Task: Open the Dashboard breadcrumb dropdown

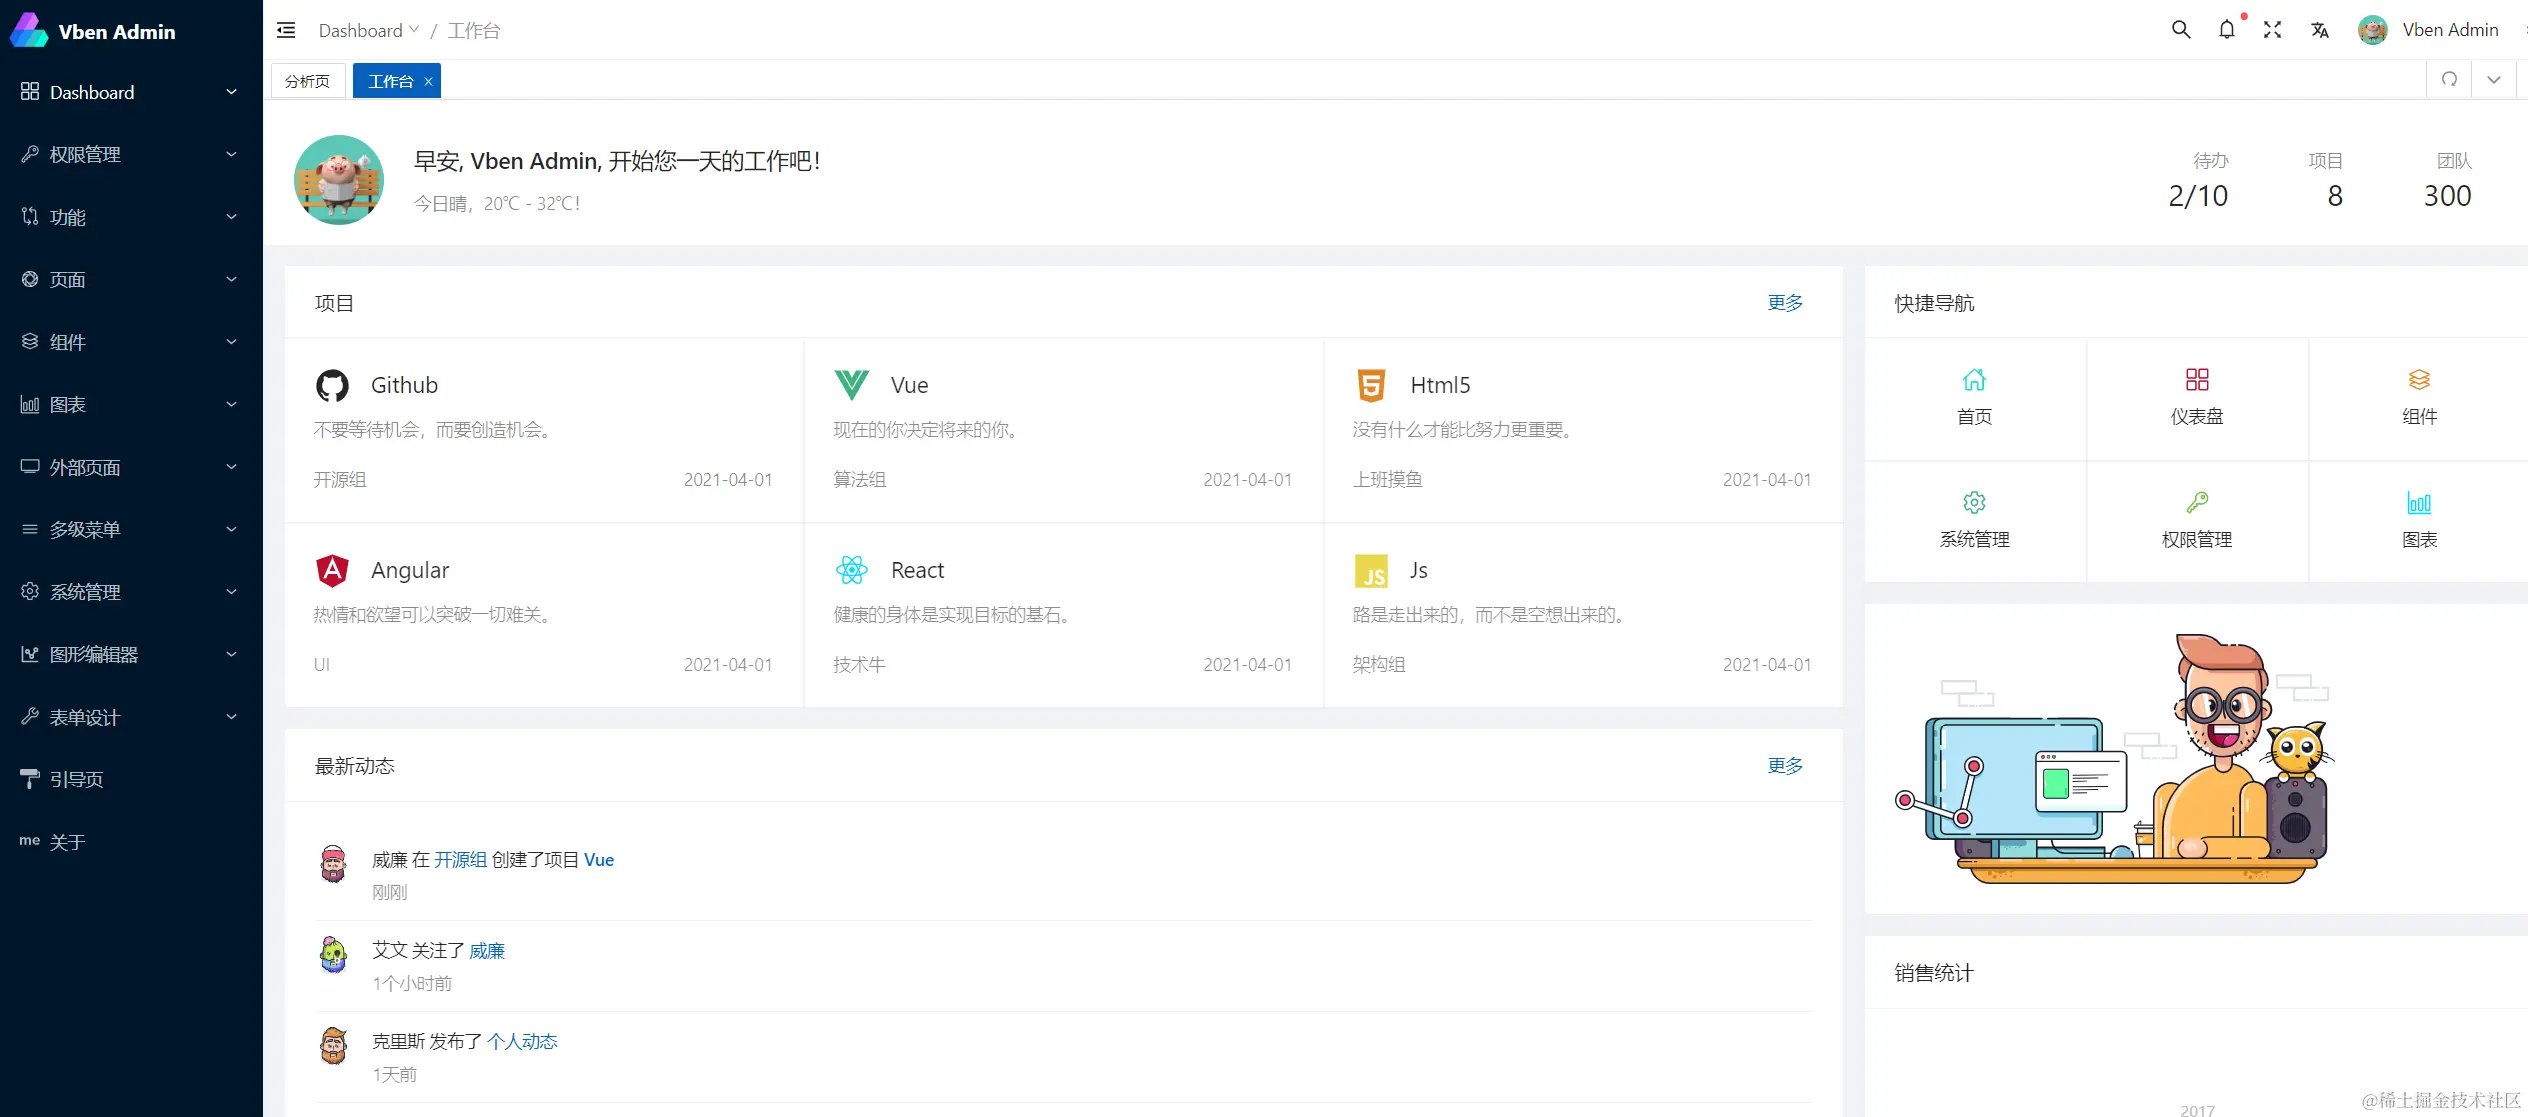Action: click(x=368, y=30)
